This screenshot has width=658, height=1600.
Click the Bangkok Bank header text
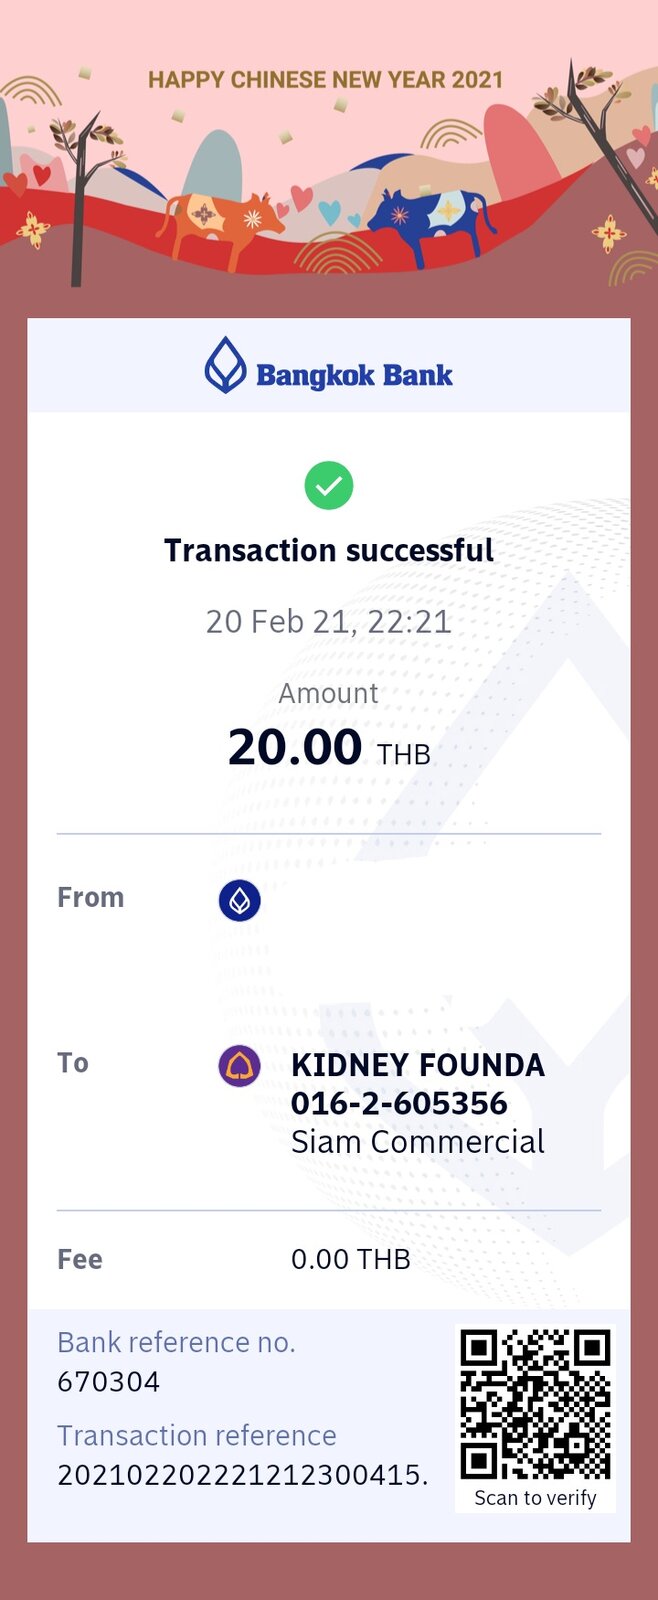point(354,375)
